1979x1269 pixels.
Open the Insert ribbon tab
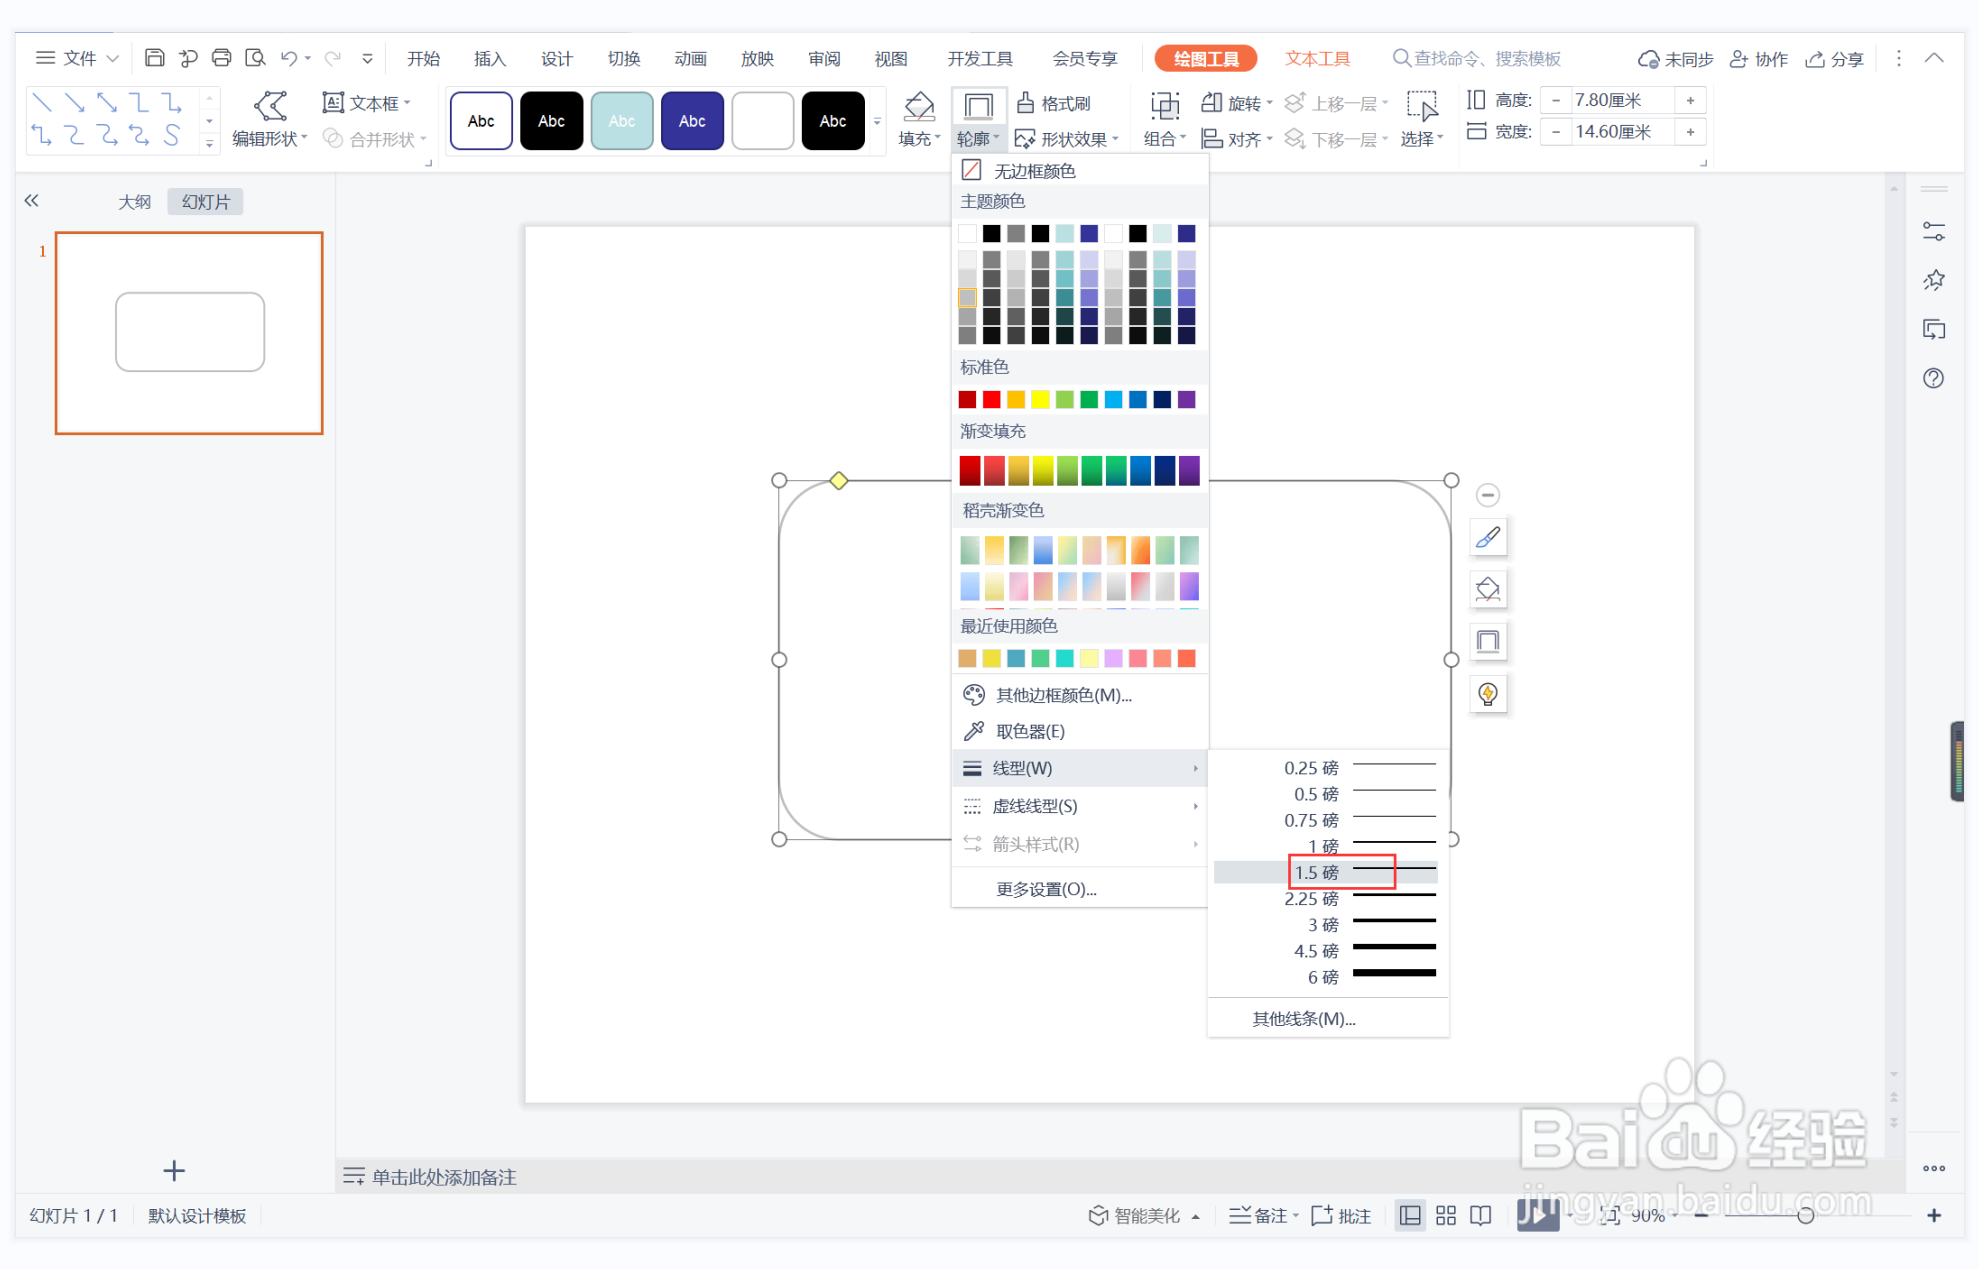point(489,58)
